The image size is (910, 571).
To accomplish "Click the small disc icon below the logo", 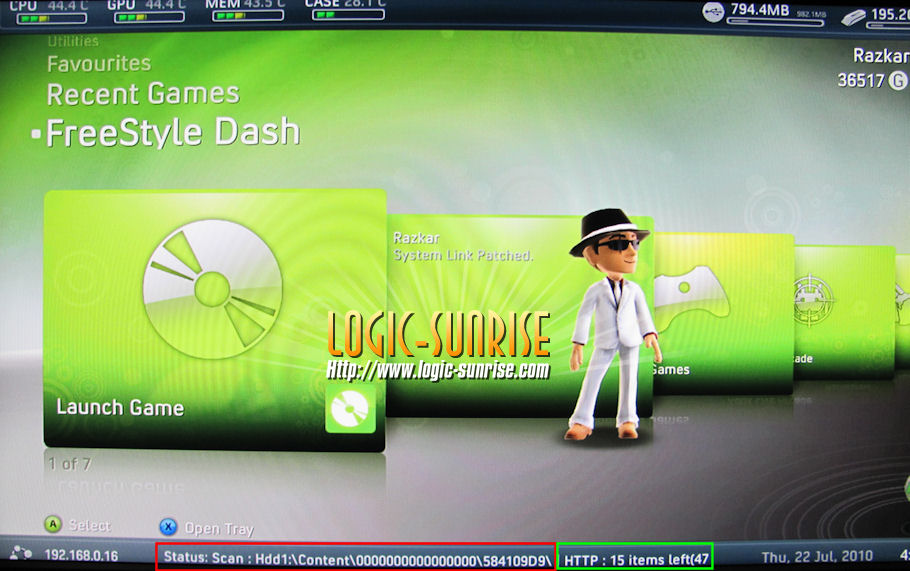I will (x=350, y=409).
